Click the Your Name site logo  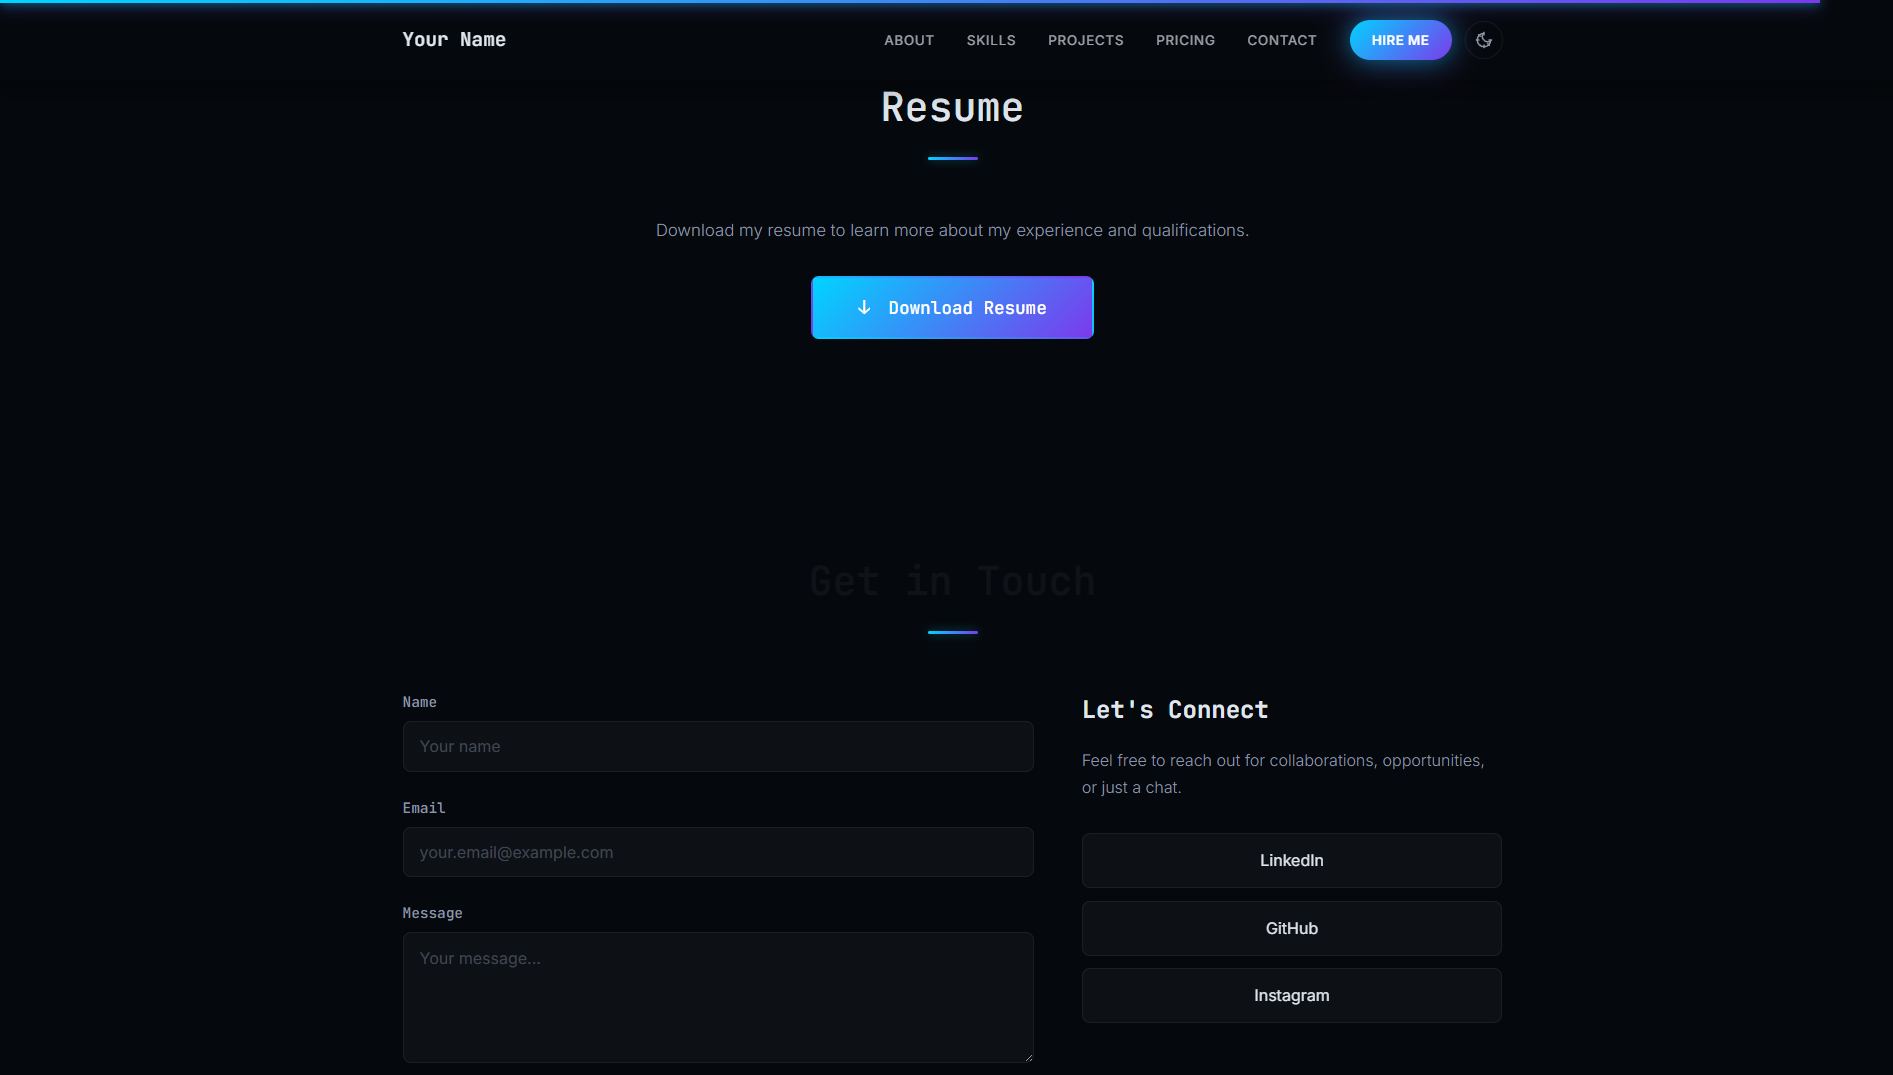(x=454, y=39)
